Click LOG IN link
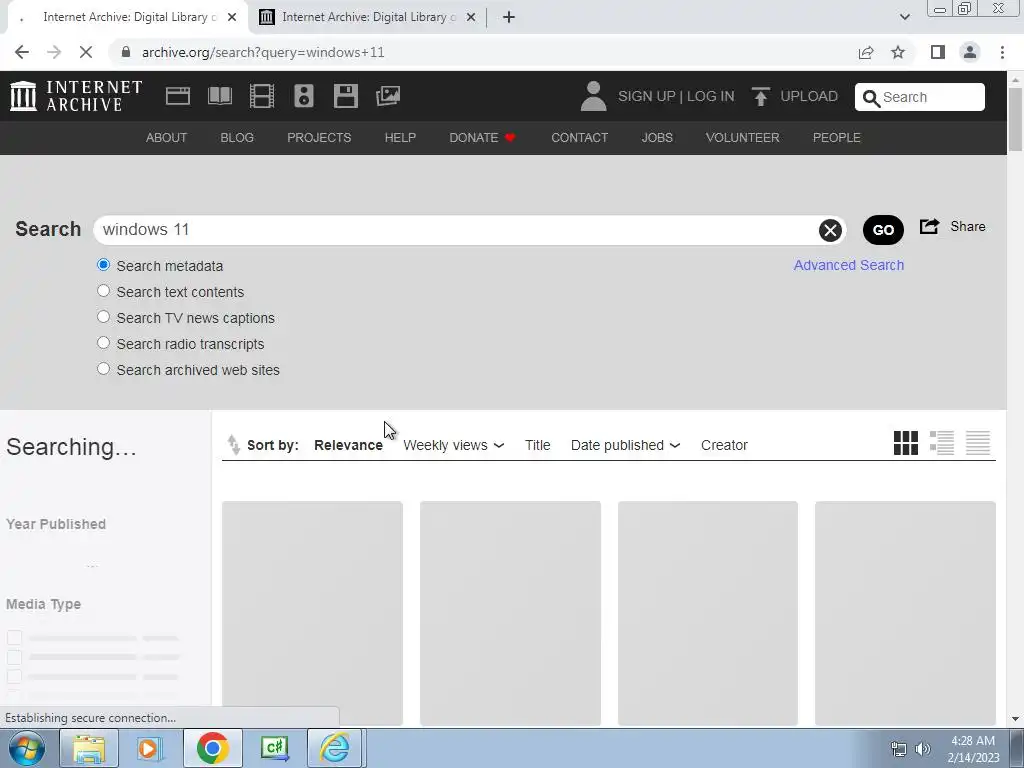This screenshot has width=1024, height=768. 711,97
